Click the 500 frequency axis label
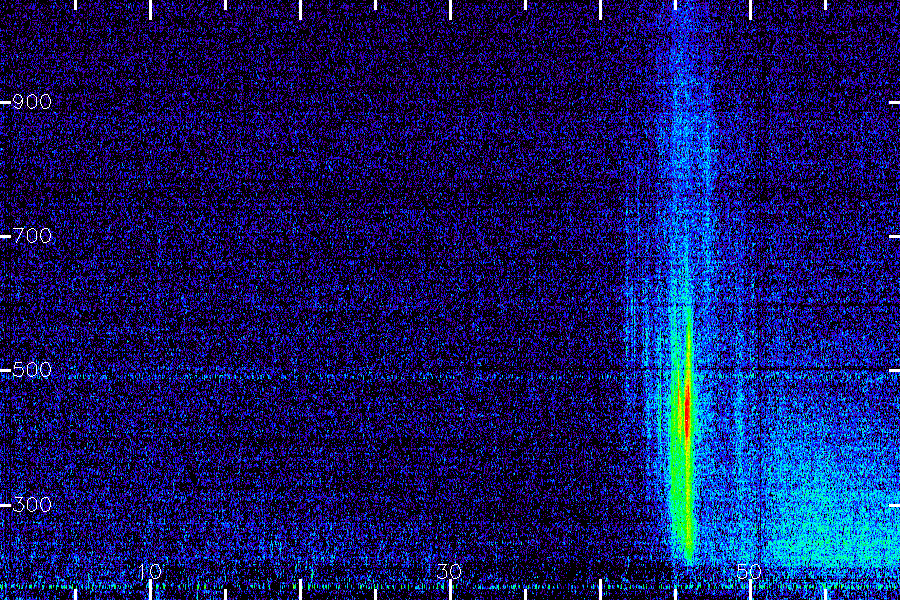This screenshot has height=600, width=900. click(x=32, y=370)
